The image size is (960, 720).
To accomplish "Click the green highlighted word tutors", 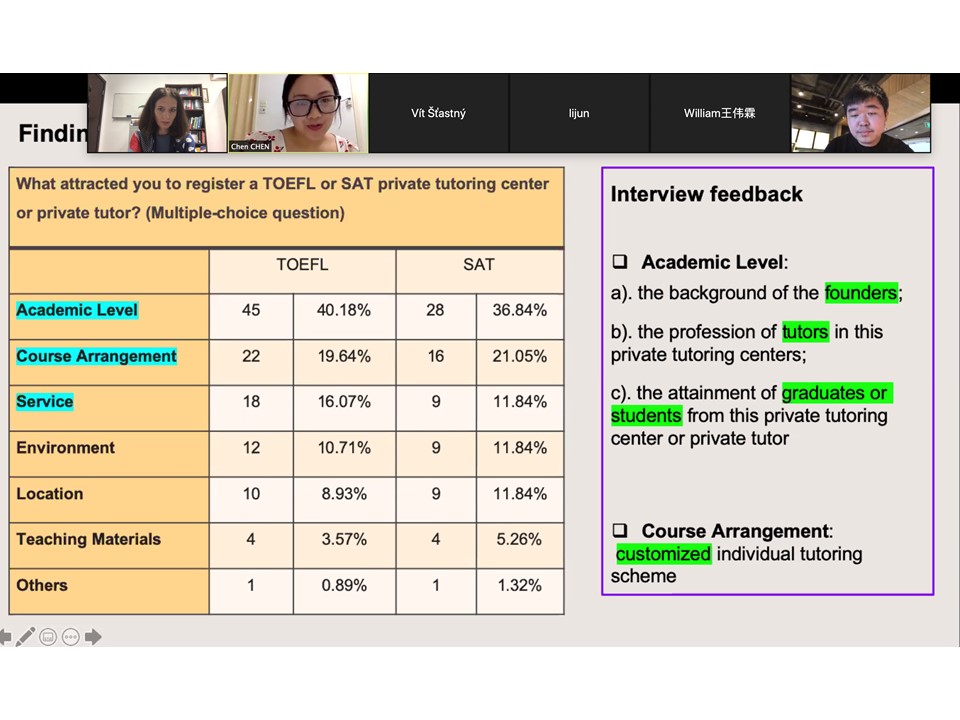I will [805, 332].
